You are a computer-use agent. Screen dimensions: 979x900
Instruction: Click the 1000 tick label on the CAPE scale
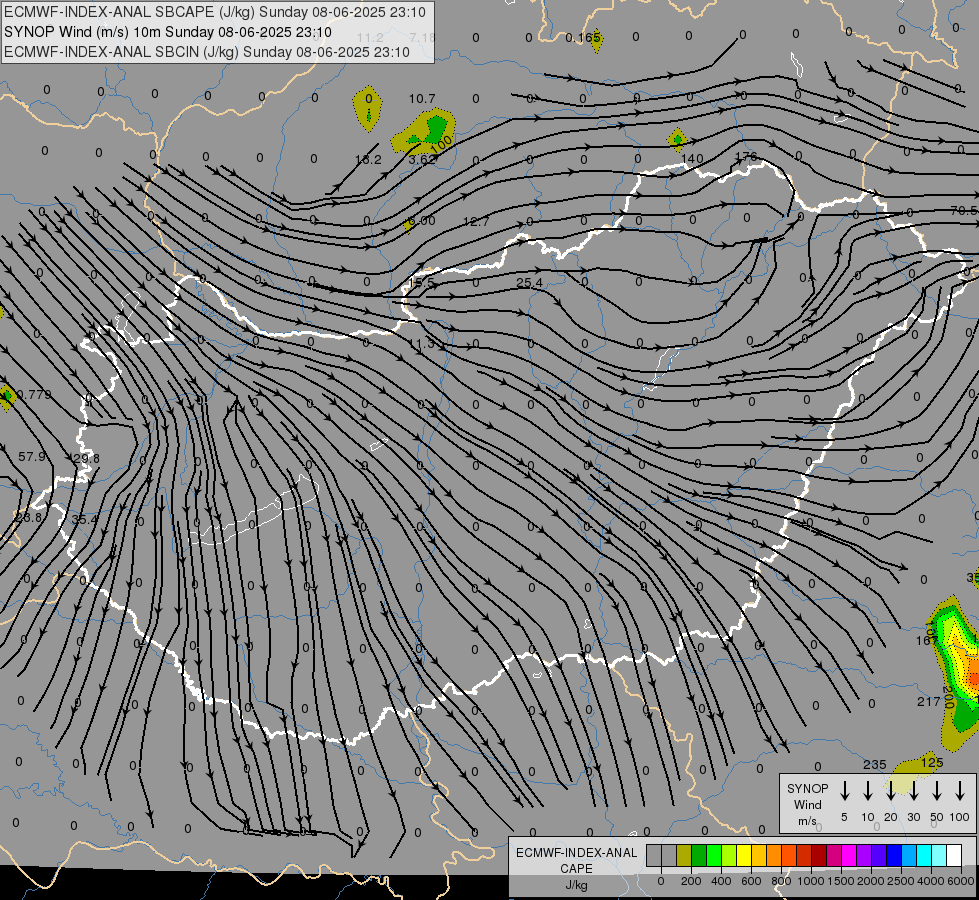[811, 881]
